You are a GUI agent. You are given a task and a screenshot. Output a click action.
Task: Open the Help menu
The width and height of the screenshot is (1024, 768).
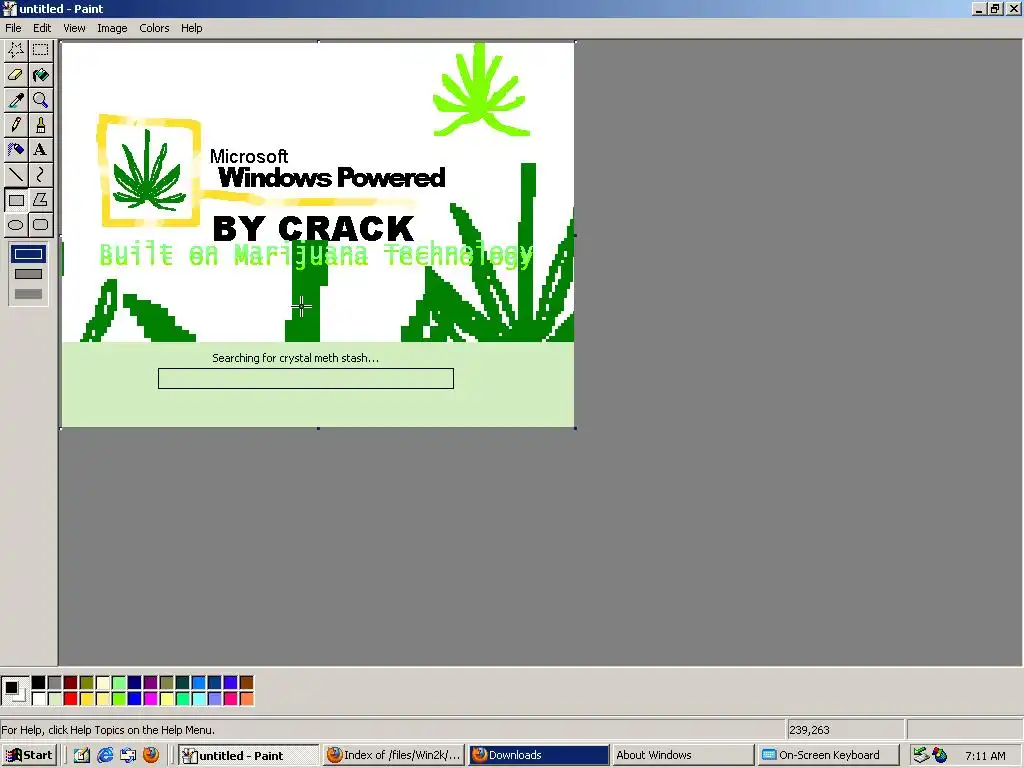tap(191, 28)
